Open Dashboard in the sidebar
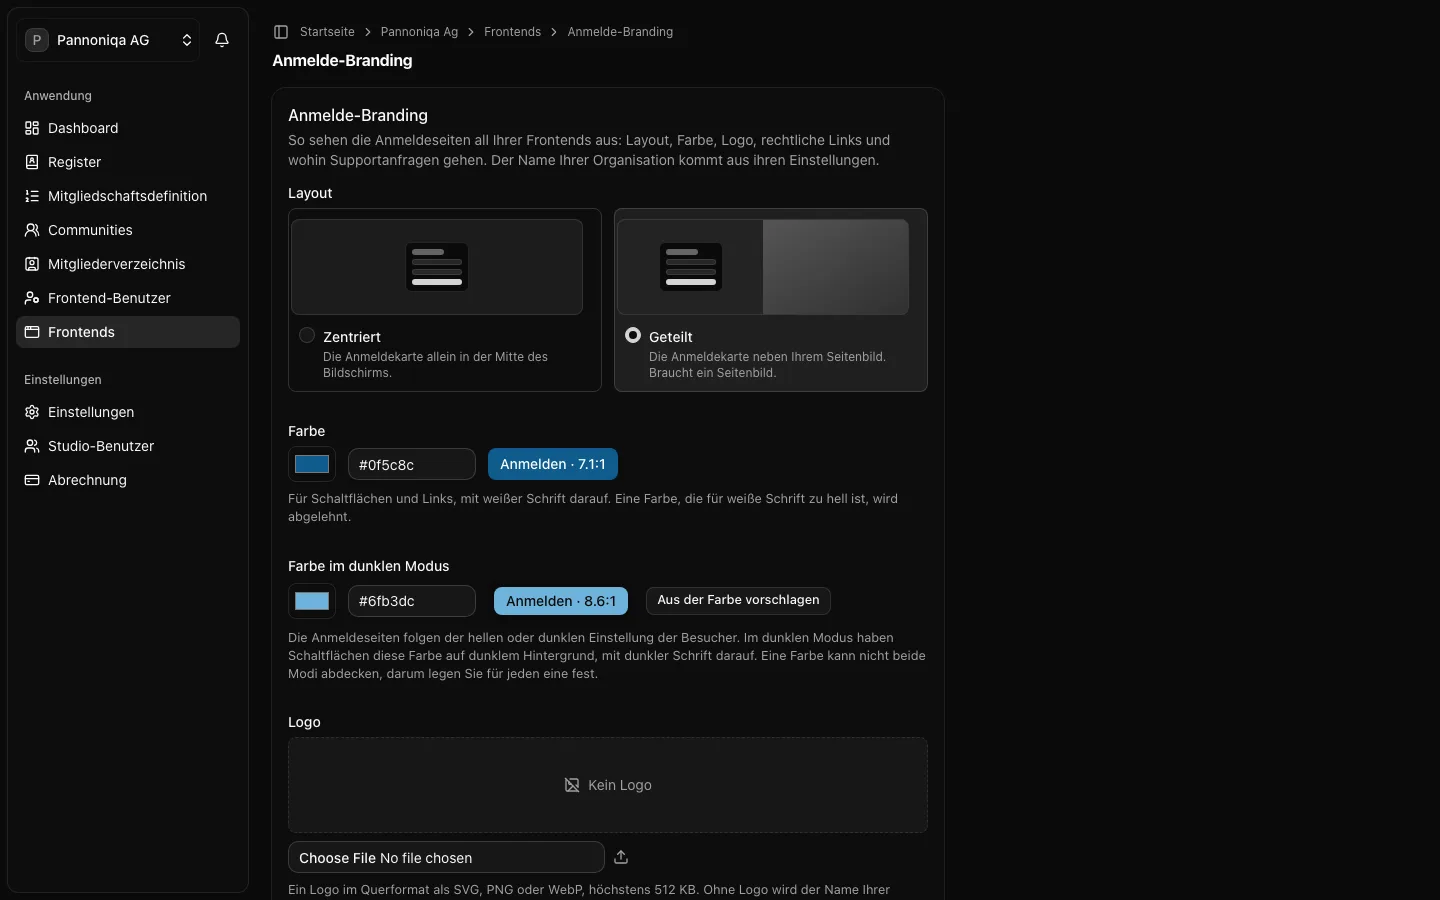Viewport: 1440px width, 900px height. pyautogui.click(x=128, y=128)
